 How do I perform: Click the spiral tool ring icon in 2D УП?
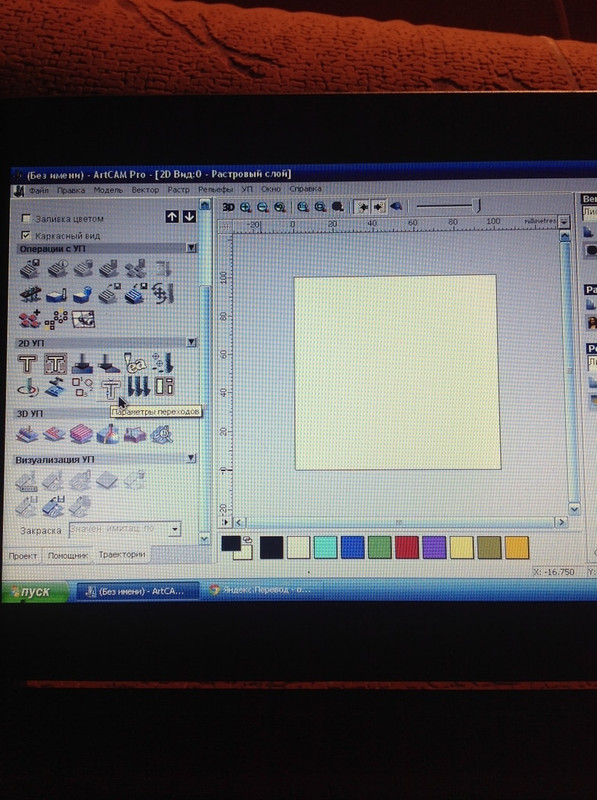[x=28, y=387]
